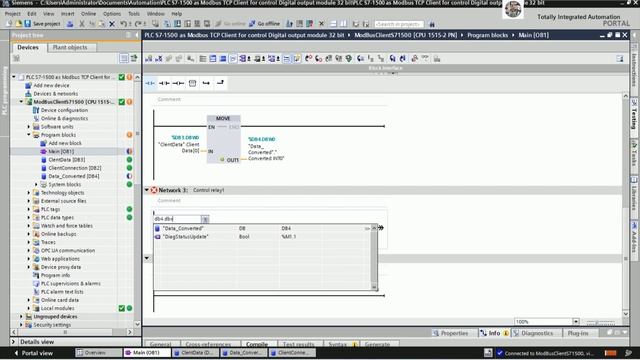The image size is (640, 360).
Task: Click the close branch icon
Action: pyautogui.click(x=220, y=83)
